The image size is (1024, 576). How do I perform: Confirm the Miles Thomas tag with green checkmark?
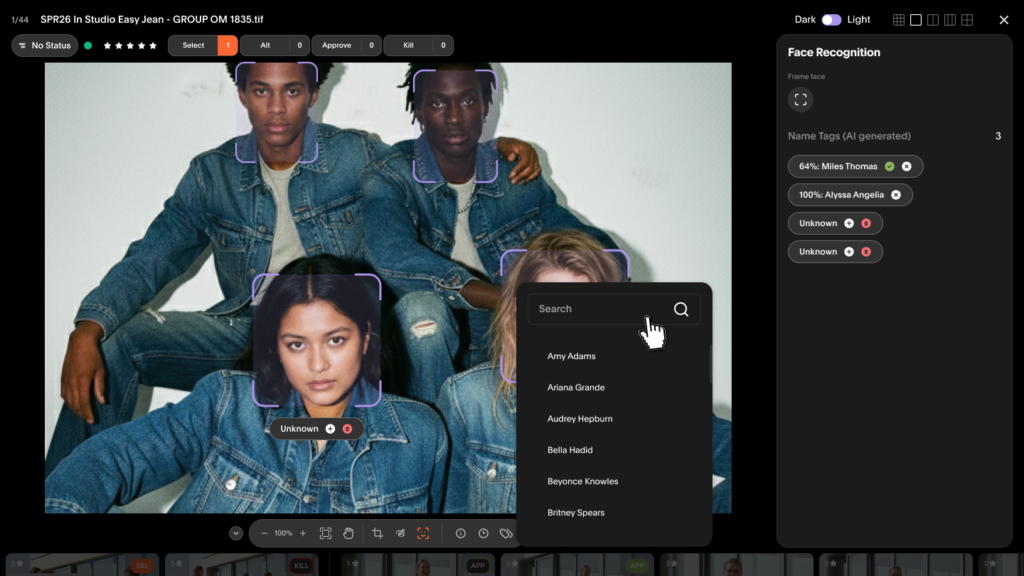[889, 167]
